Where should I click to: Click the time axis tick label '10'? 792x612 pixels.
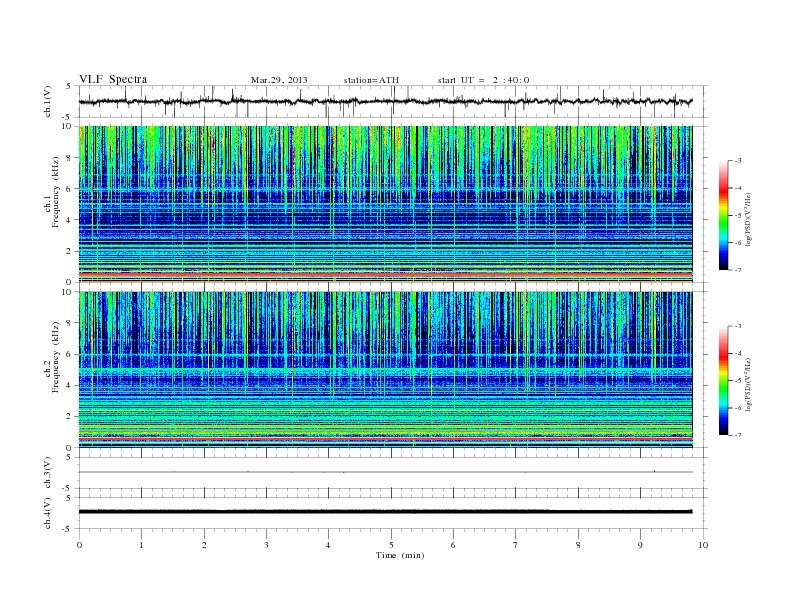pyautogui.click(x=703, y=545)
